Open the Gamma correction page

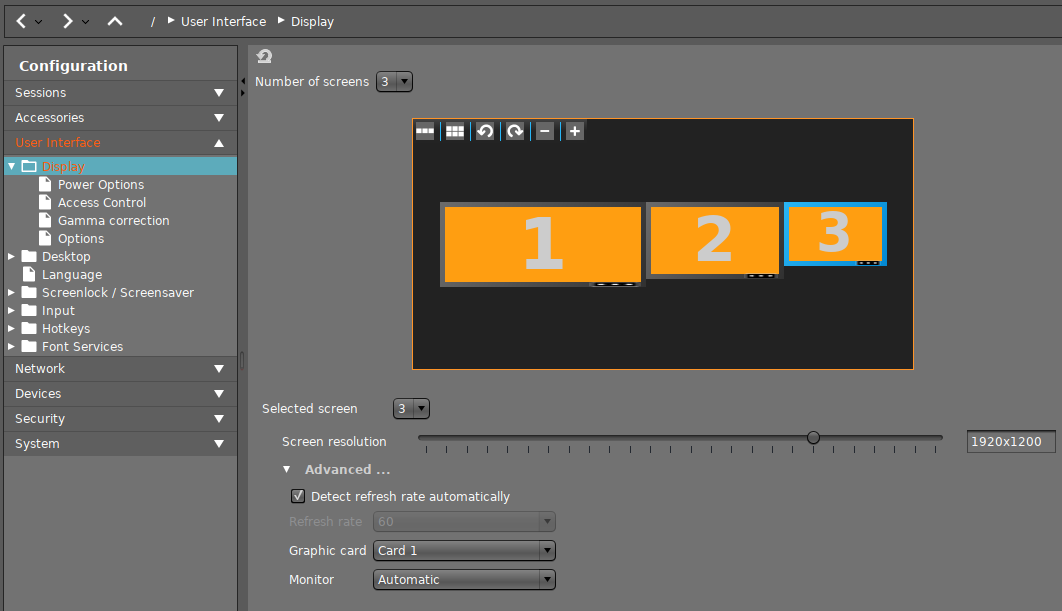113,220
